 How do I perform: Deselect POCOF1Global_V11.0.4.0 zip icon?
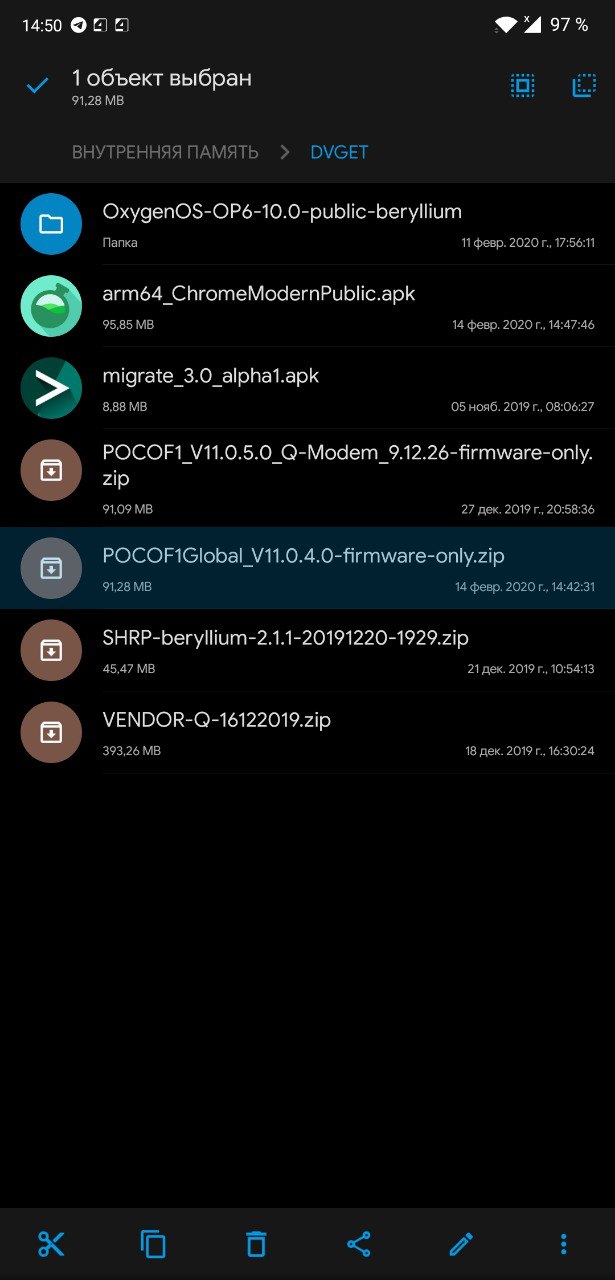tap(51, 568)
